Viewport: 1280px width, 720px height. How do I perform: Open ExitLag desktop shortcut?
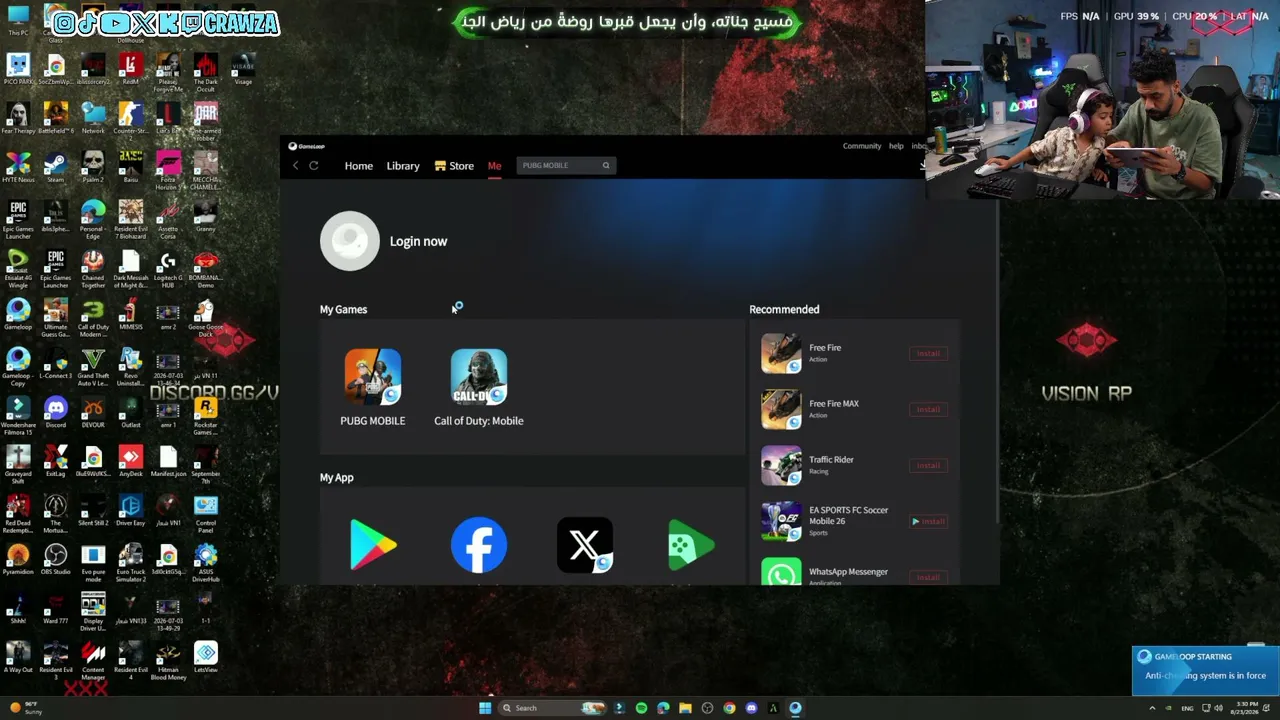[x=56, y=460]
